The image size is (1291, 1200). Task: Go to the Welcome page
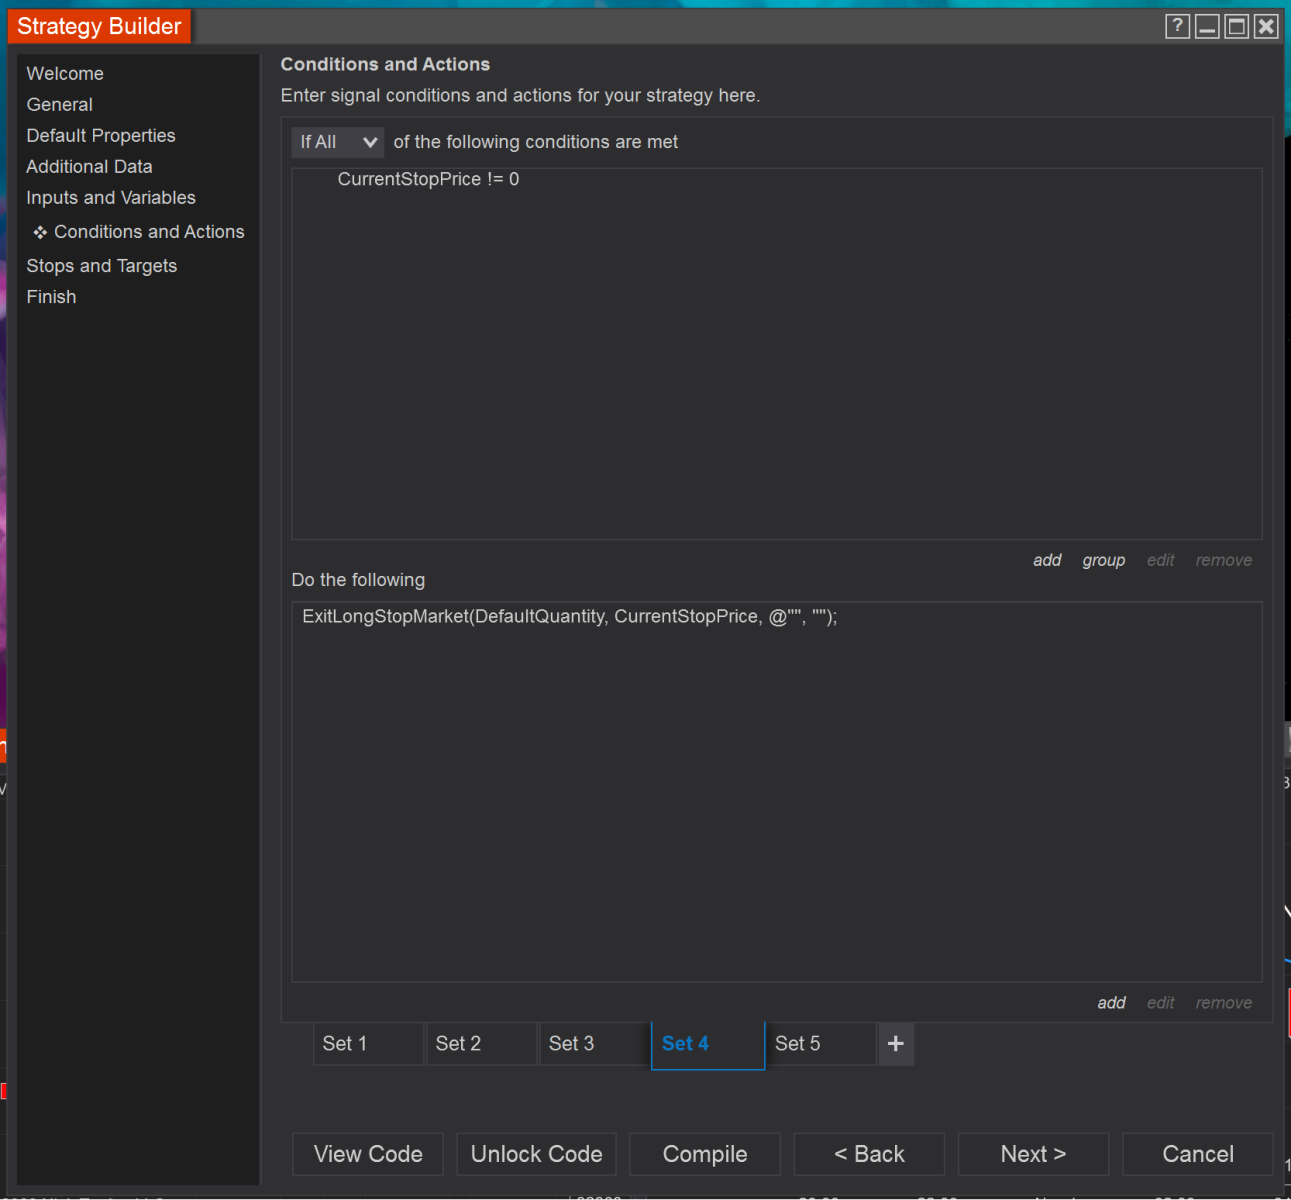point(65,74)
